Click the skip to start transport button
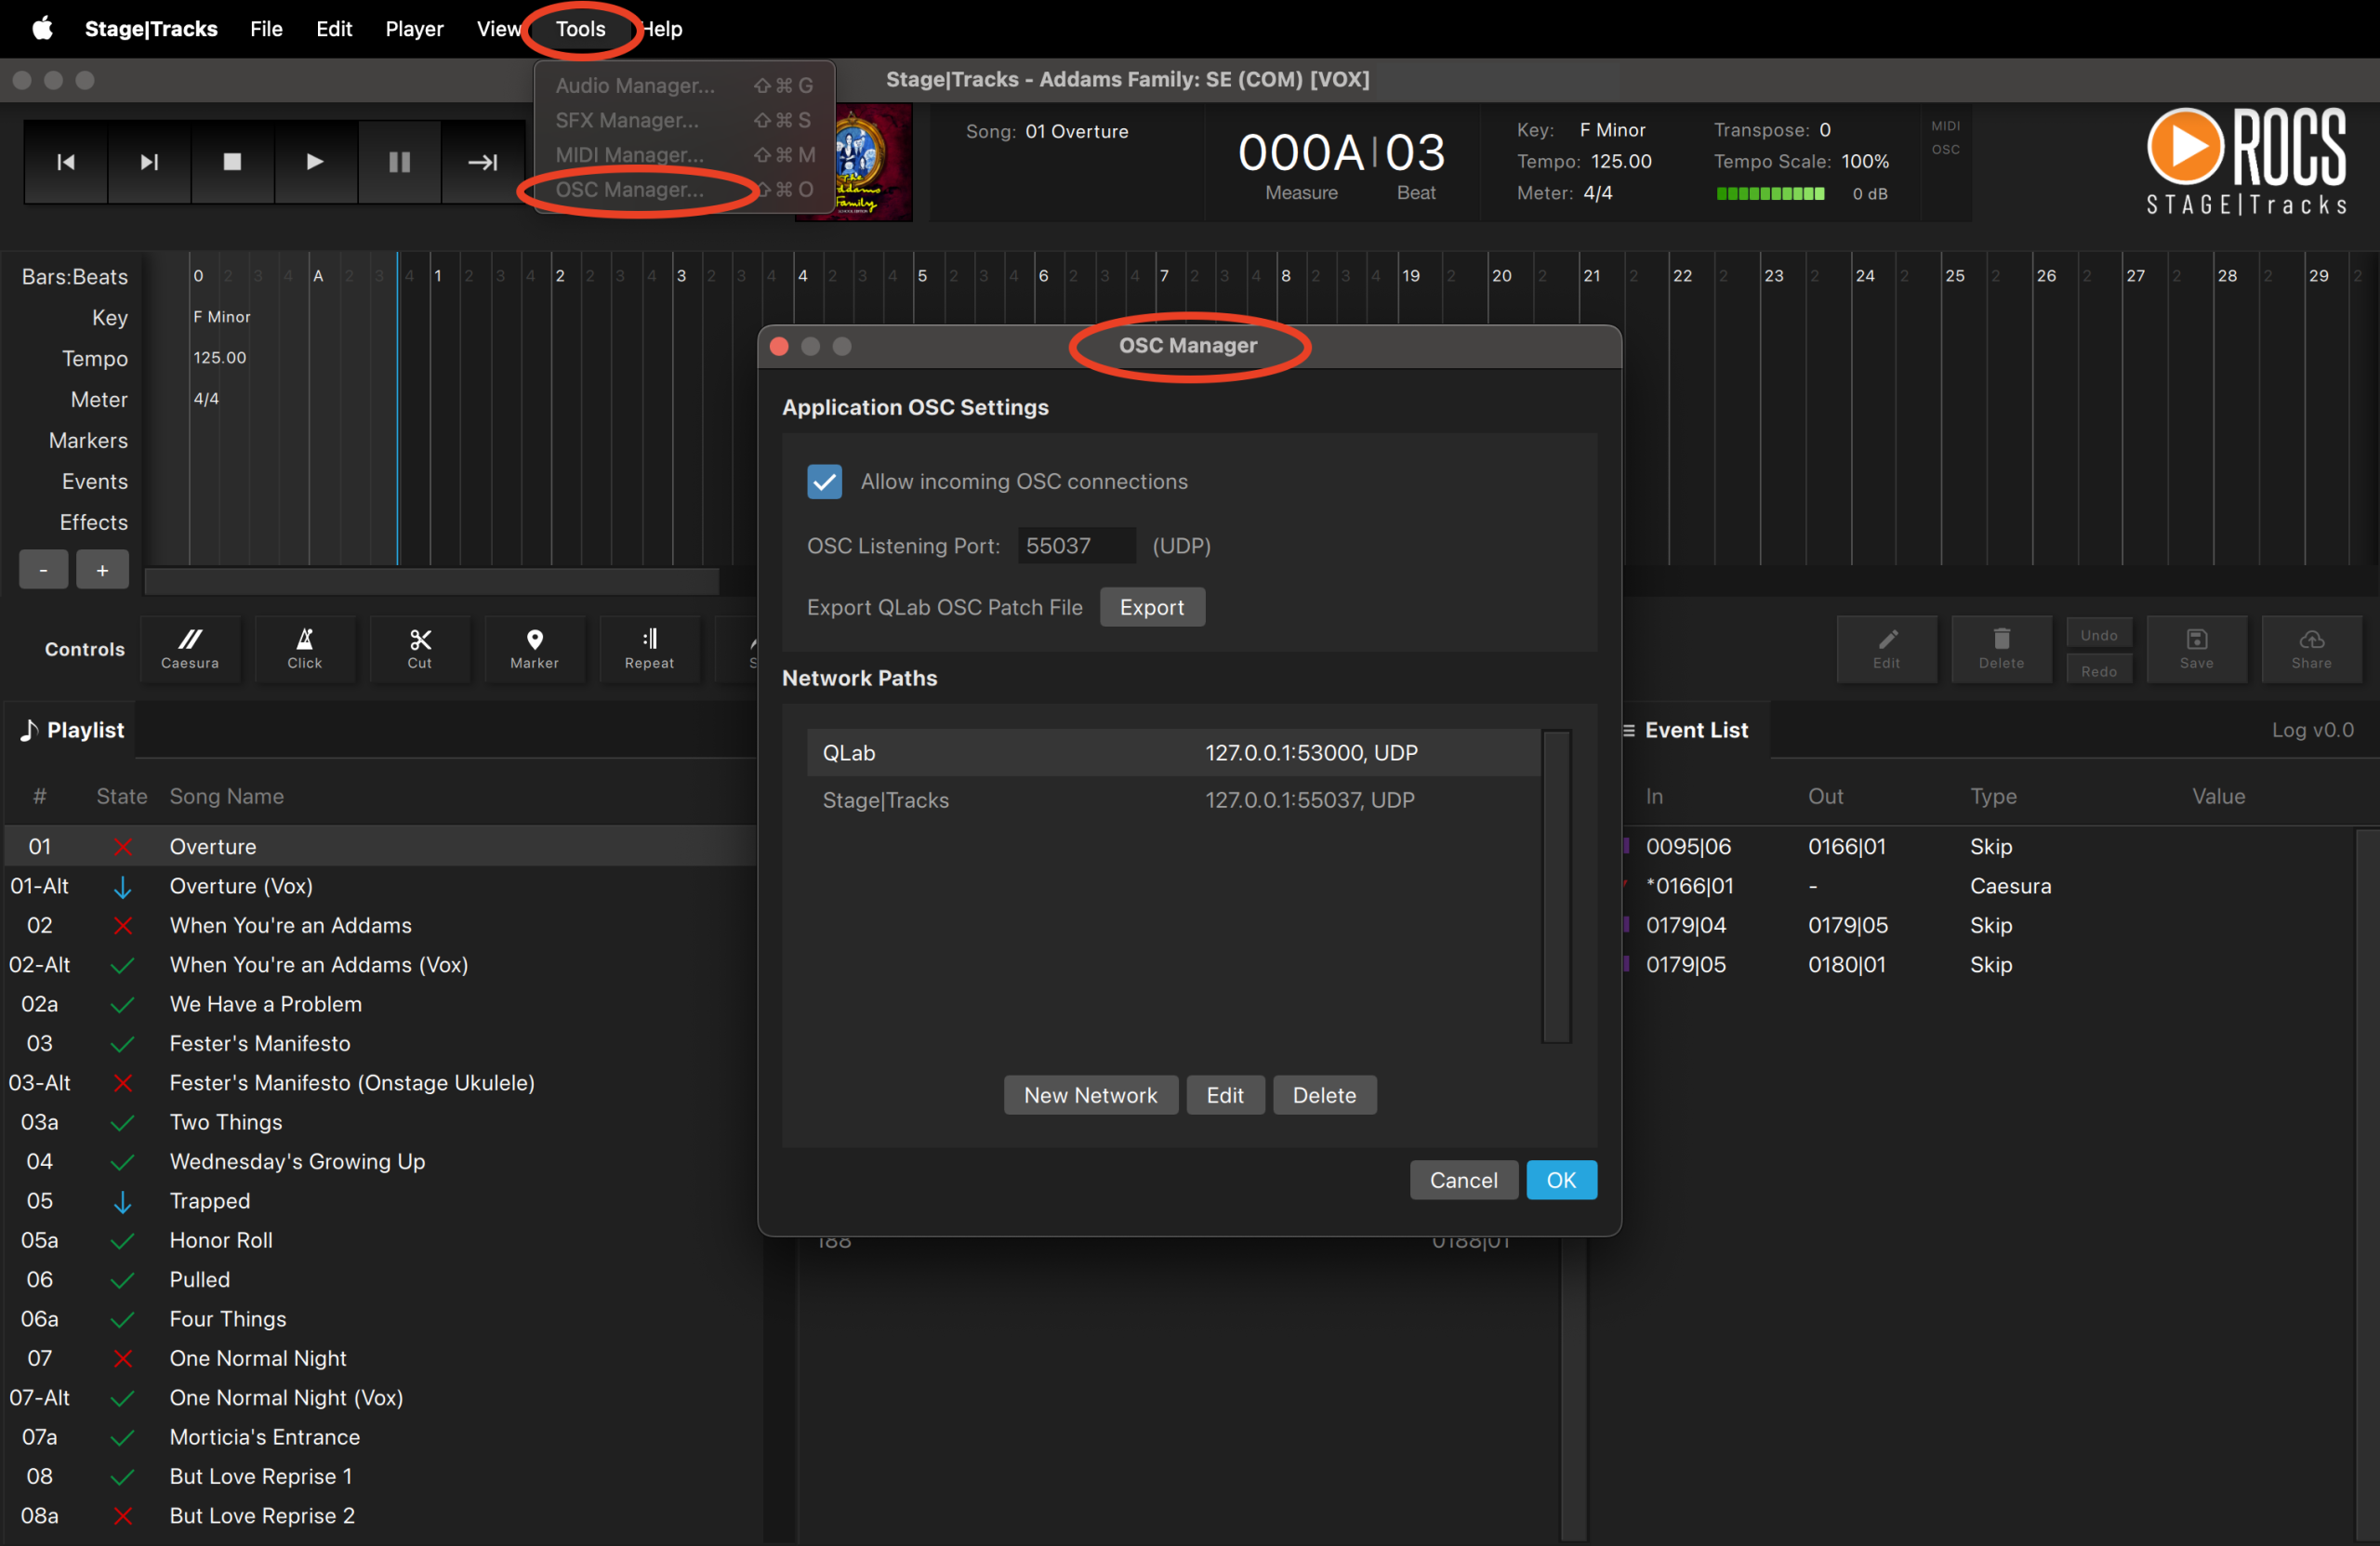 pyautogui.click(x=66, y=162)
